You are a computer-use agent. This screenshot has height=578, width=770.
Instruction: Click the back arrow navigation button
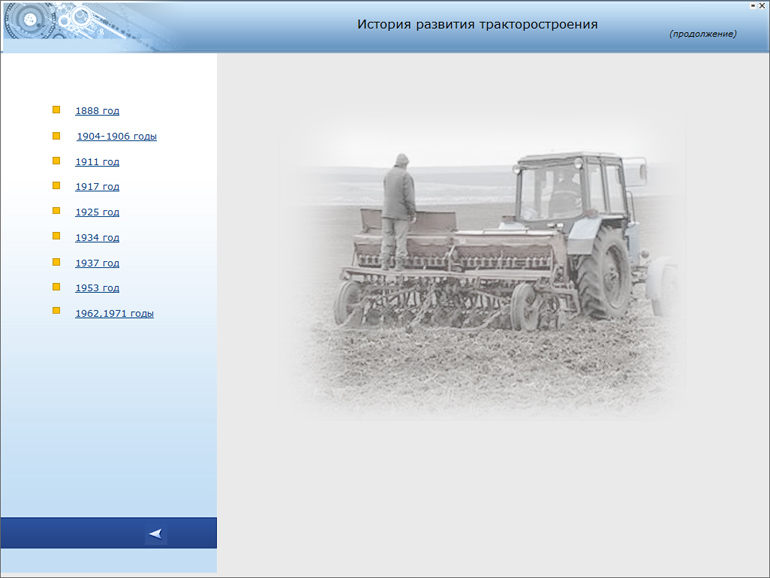[x=155, y=533]
